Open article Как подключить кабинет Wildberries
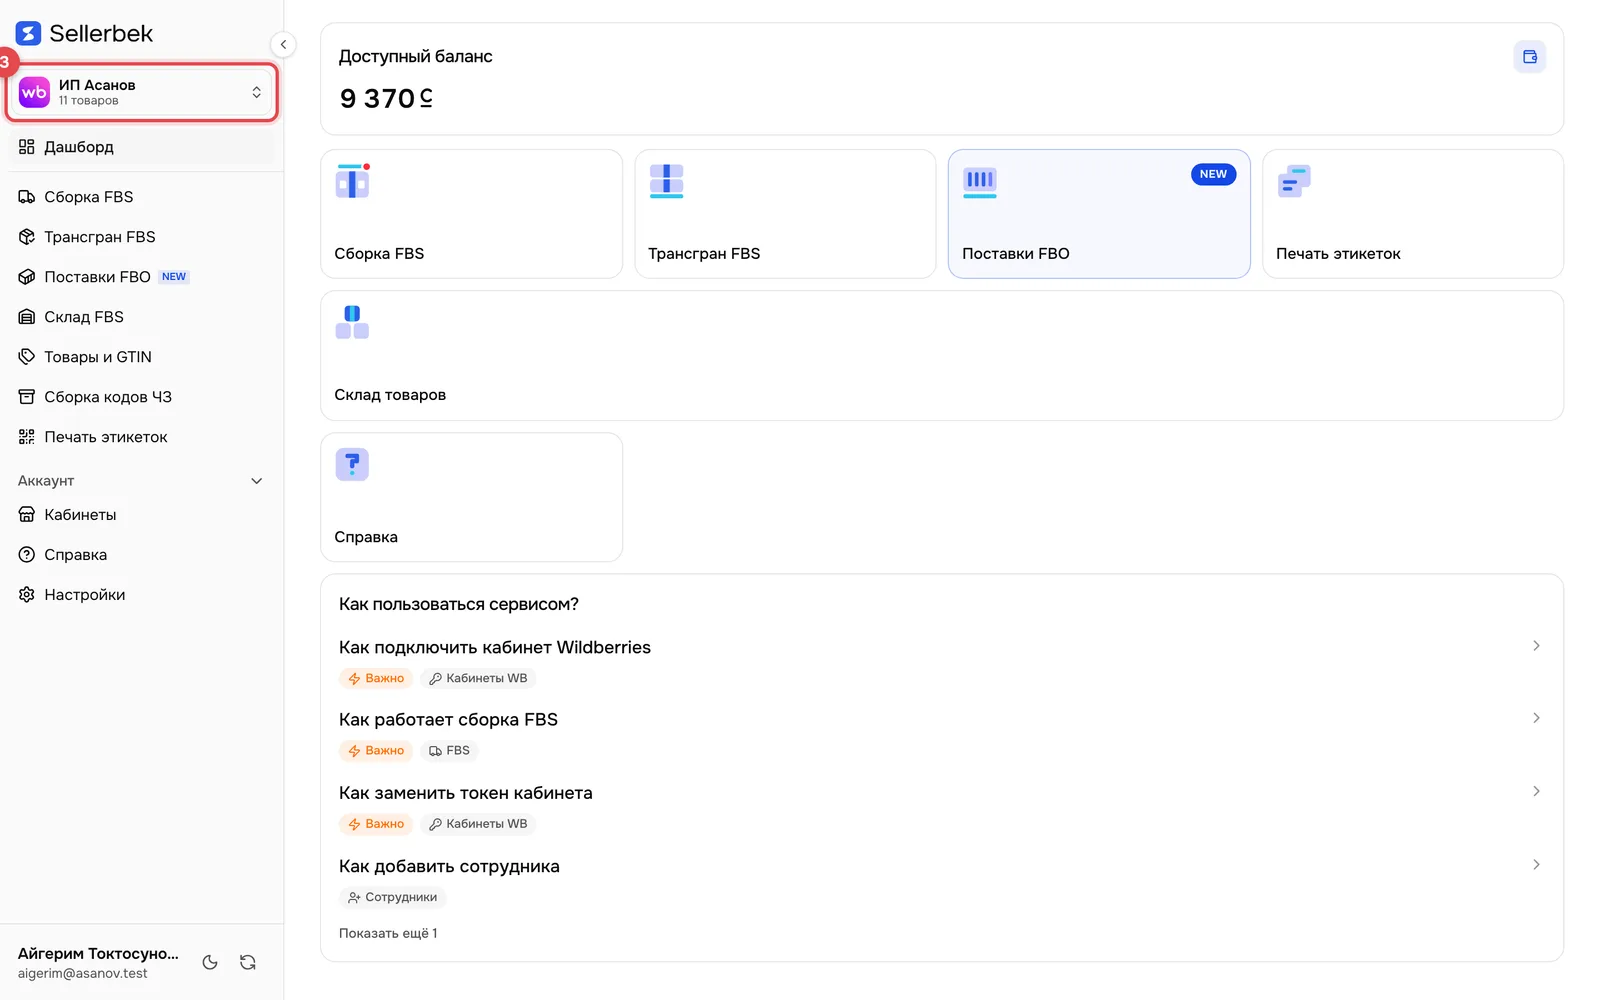The image size is (1600, 1000). (x=495, y=647)
